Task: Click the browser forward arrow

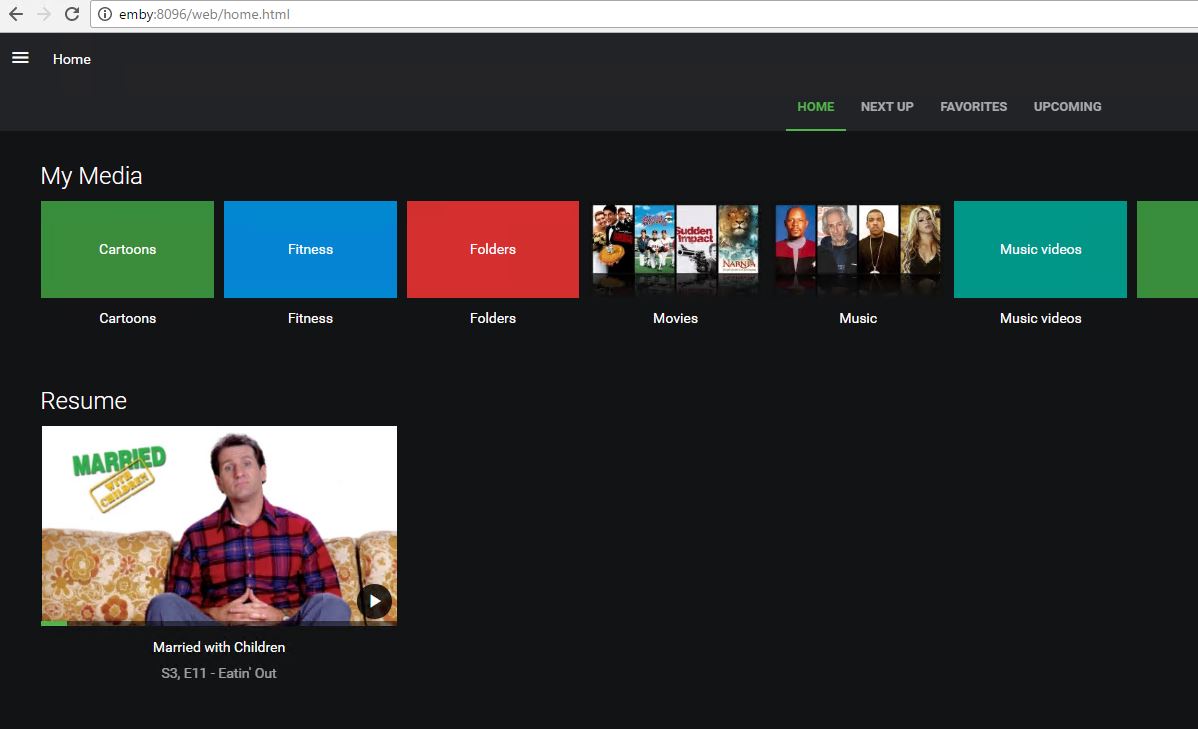Action: [44, 14]
